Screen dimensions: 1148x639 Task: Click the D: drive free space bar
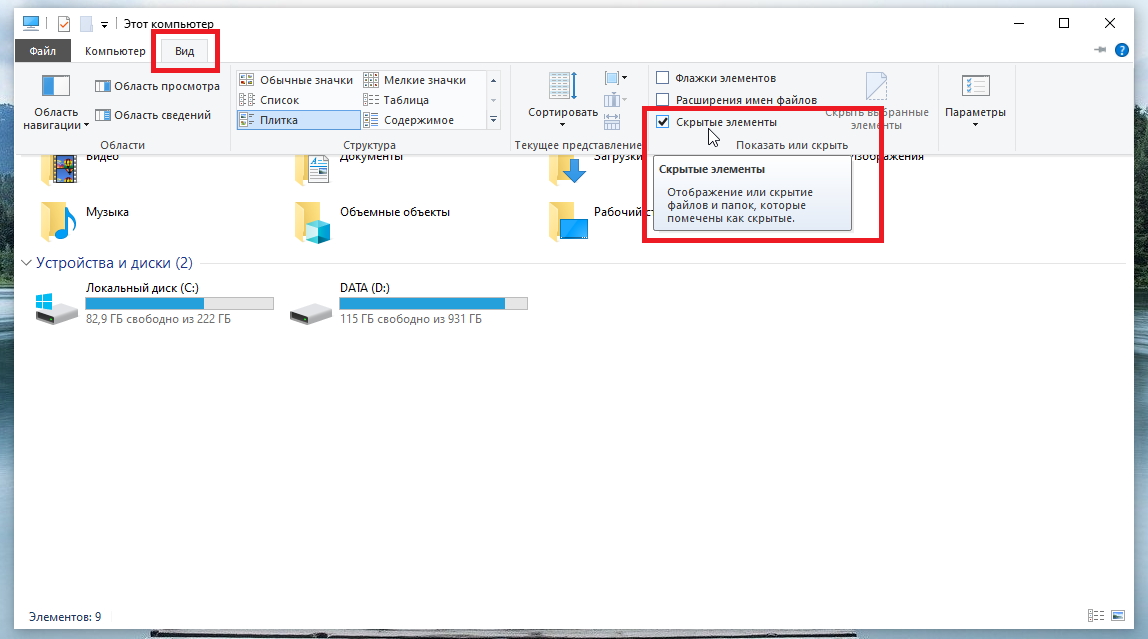point(433,303)
